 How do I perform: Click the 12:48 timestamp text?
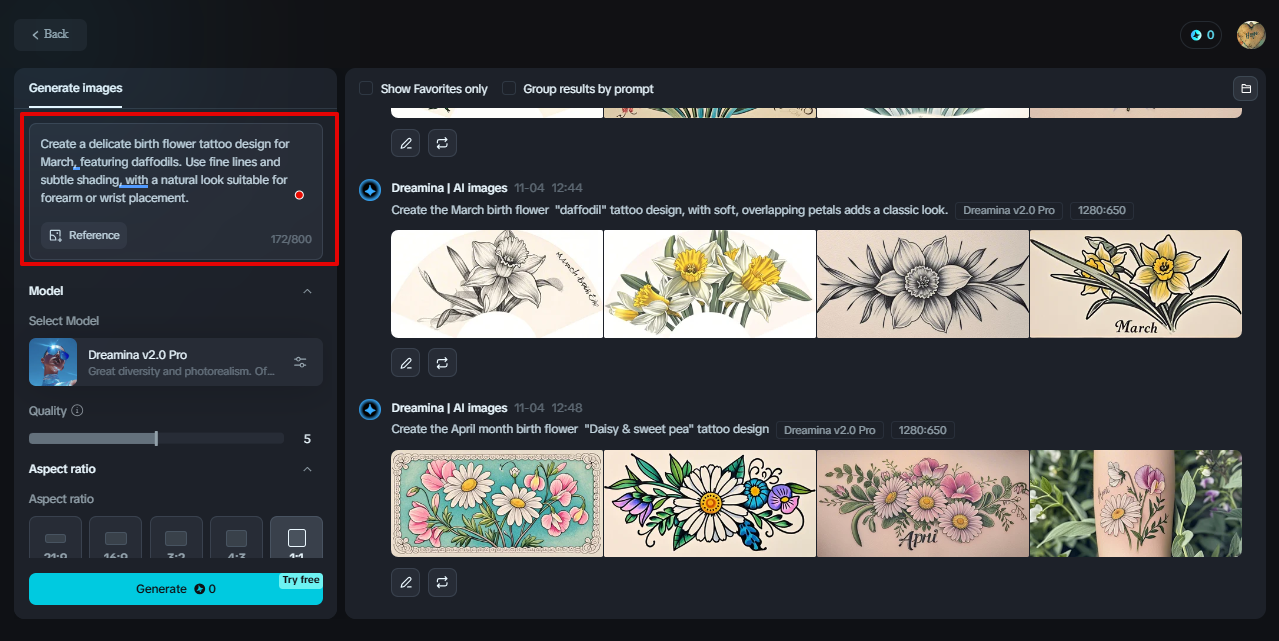point(567,408)
